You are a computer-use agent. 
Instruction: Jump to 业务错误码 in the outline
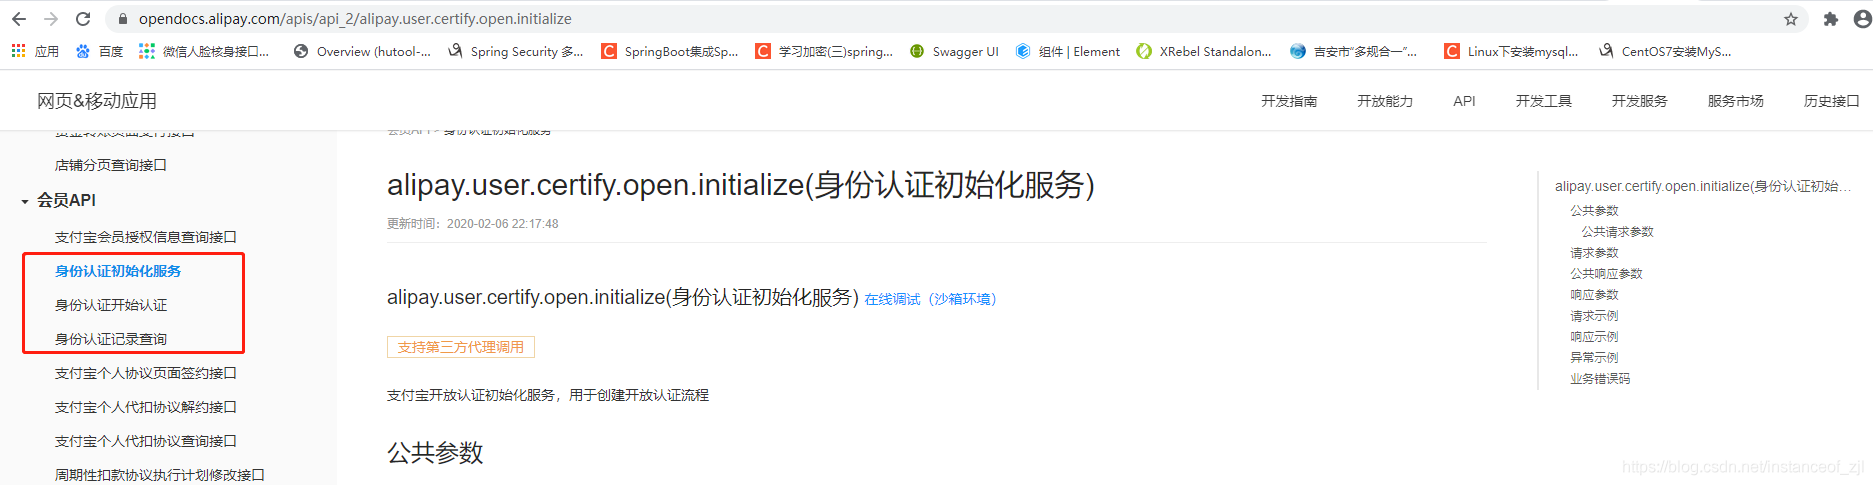(x=1600, y=379)
